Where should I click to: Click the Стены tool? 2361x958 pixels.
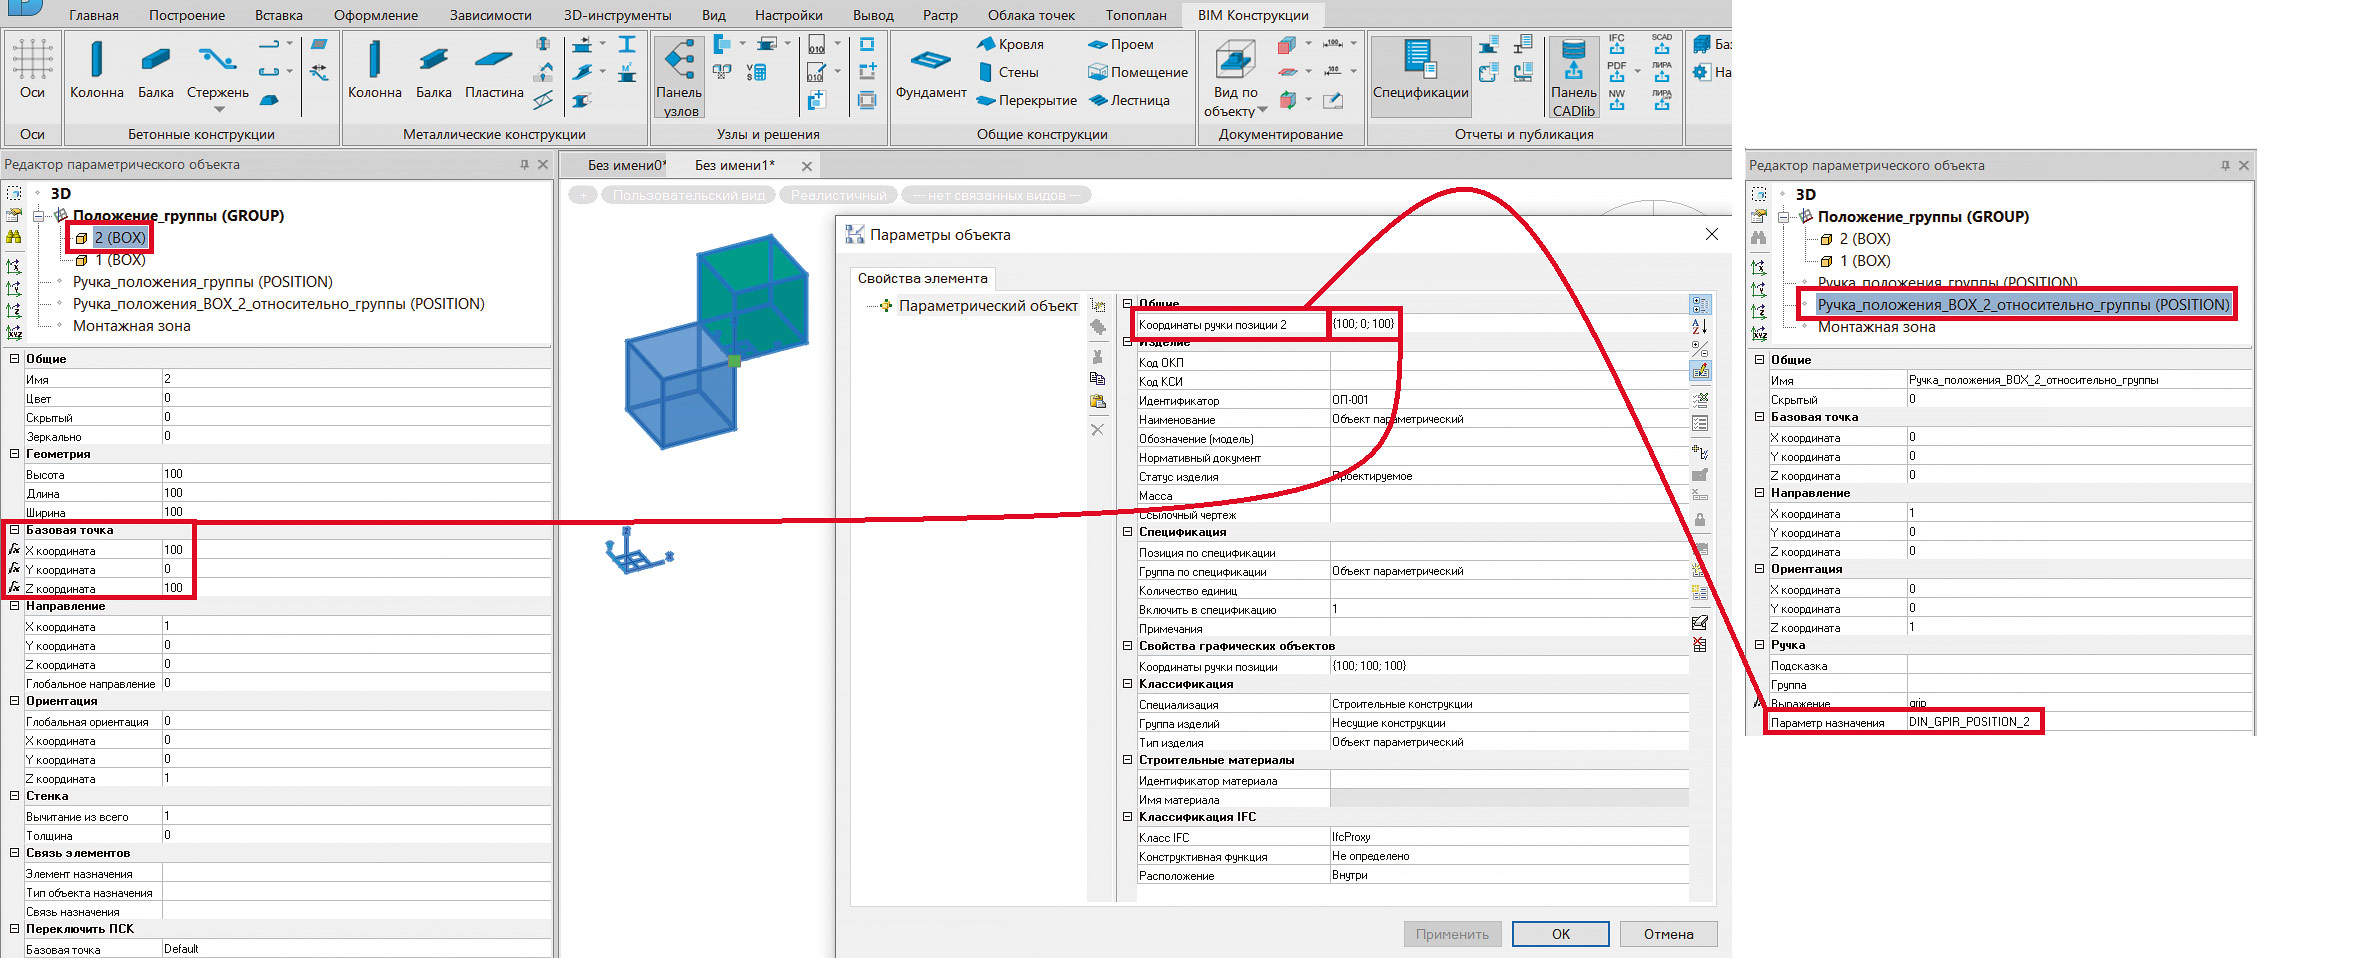tap(1009, 72)
